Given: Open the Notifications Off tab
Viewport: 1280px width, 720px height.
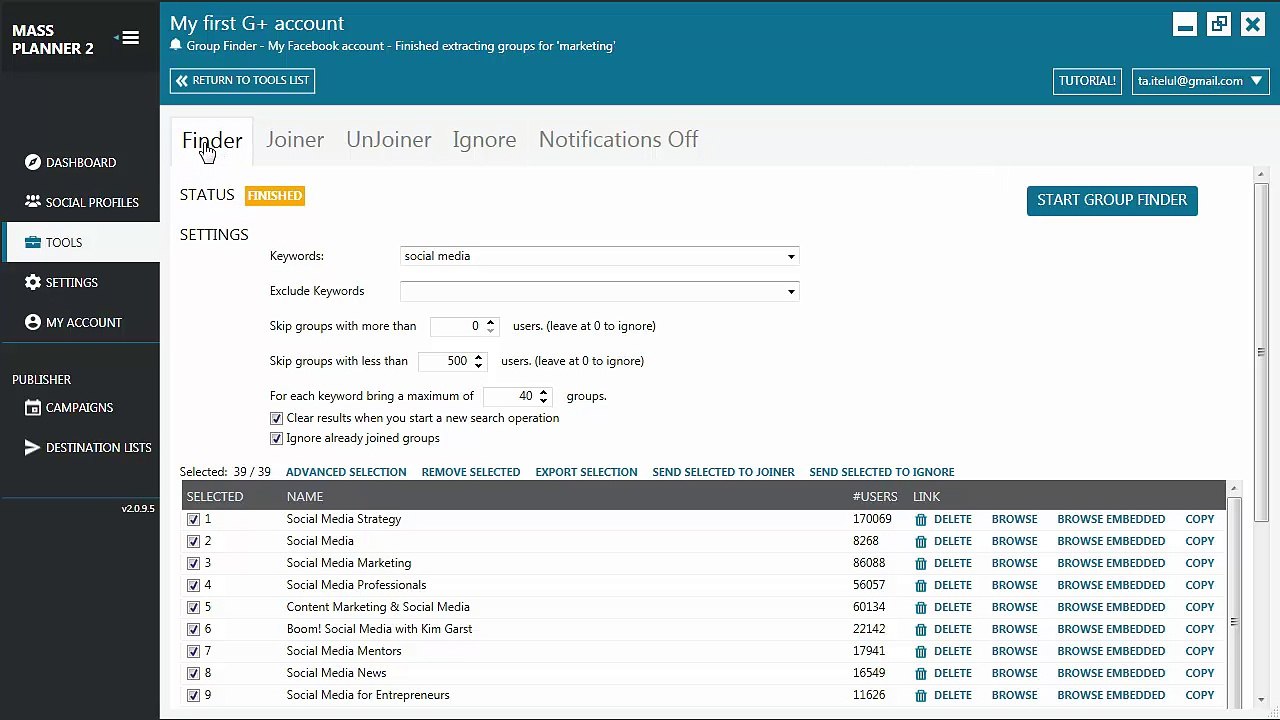Looking at the screenshot, I should (618, 140).
